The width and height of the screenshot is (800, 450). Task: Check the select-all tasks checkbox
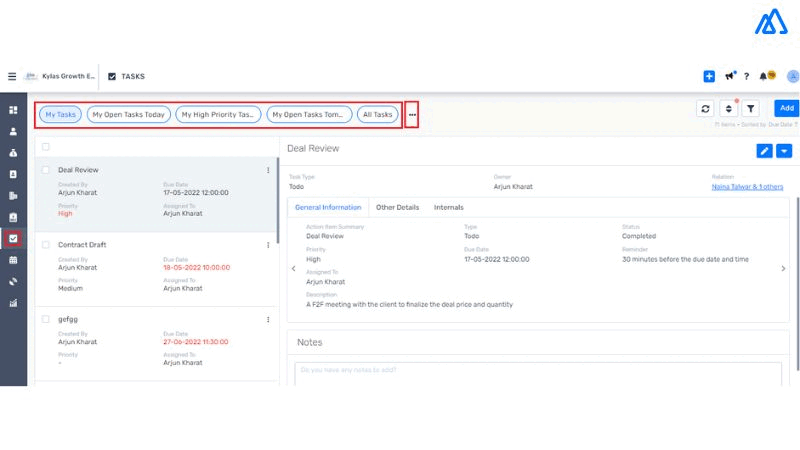[x=46, y=146]
